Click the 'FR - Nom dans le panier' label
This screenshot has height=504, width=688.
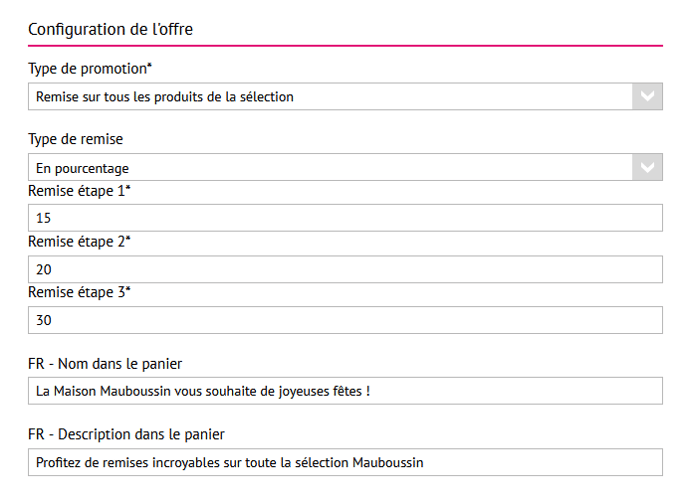point(105,363)
